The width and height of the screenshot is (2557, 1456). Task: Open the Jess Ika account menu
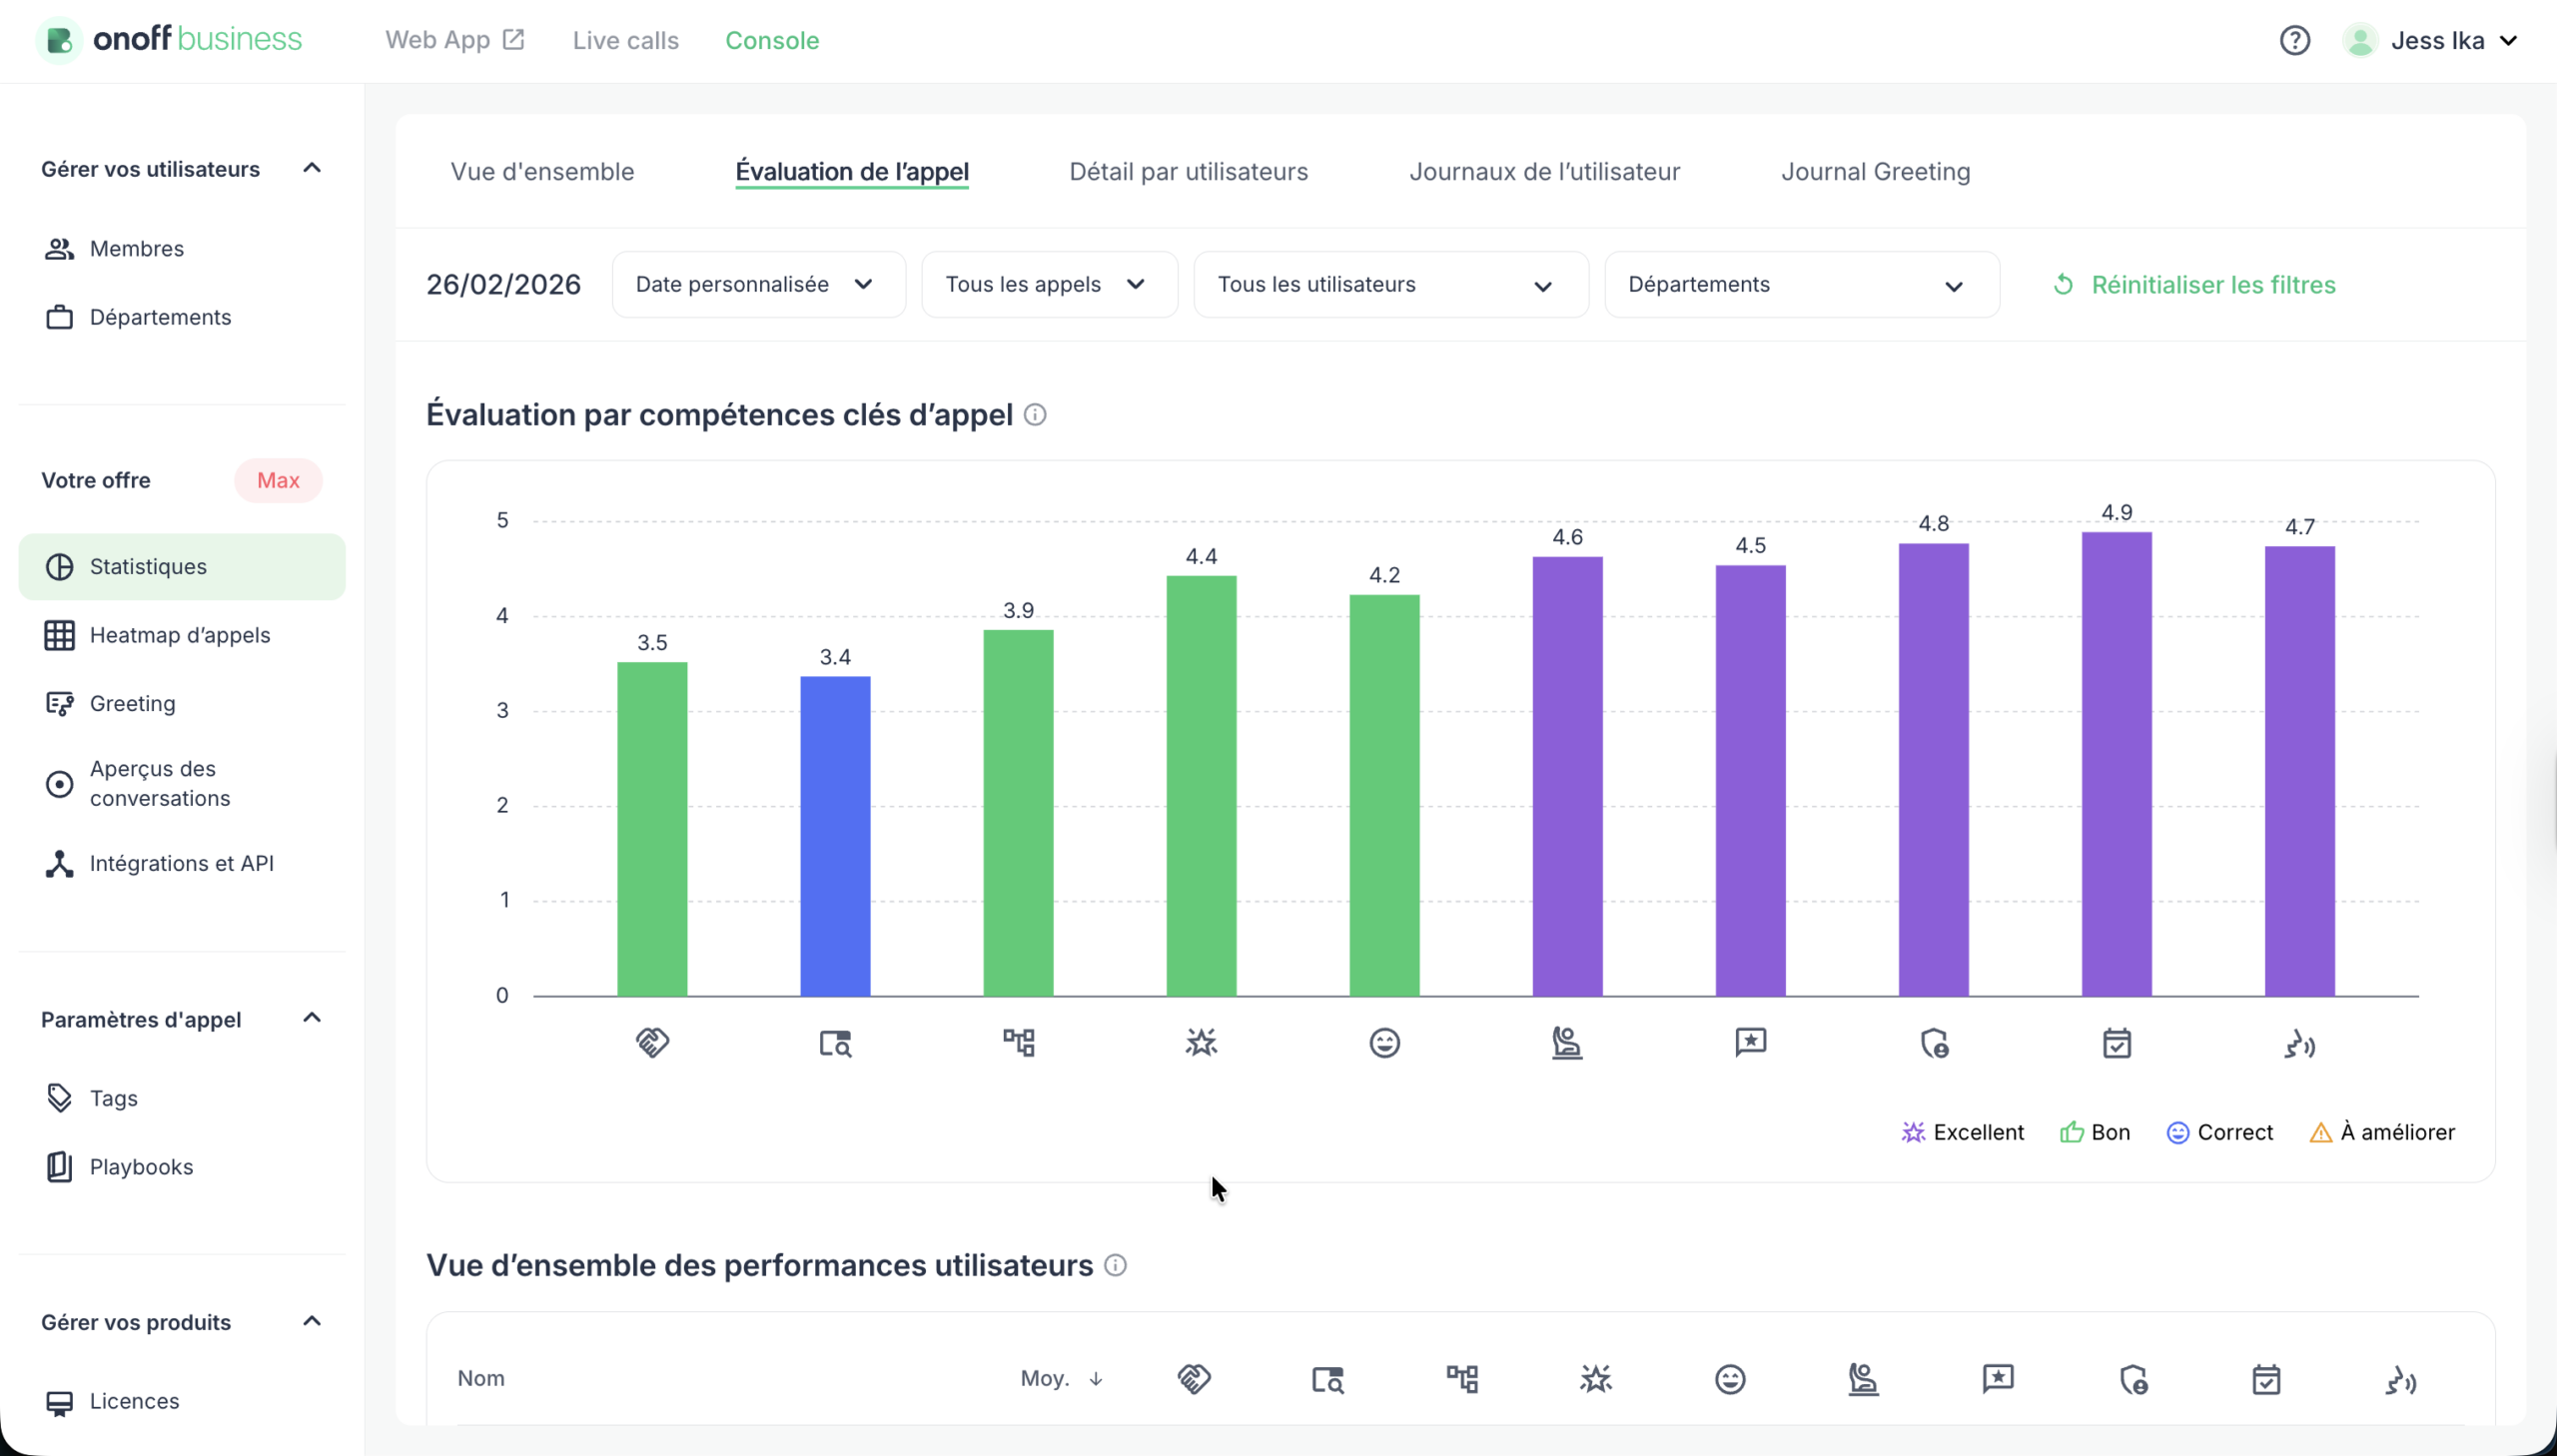click(2433, 40)
